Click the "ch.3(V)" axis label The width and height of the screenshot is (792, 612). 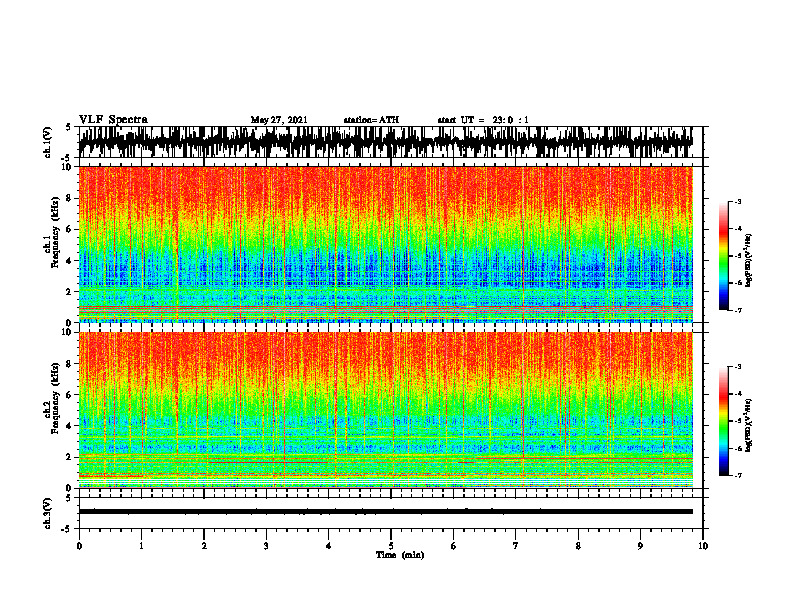pos(48,514)
